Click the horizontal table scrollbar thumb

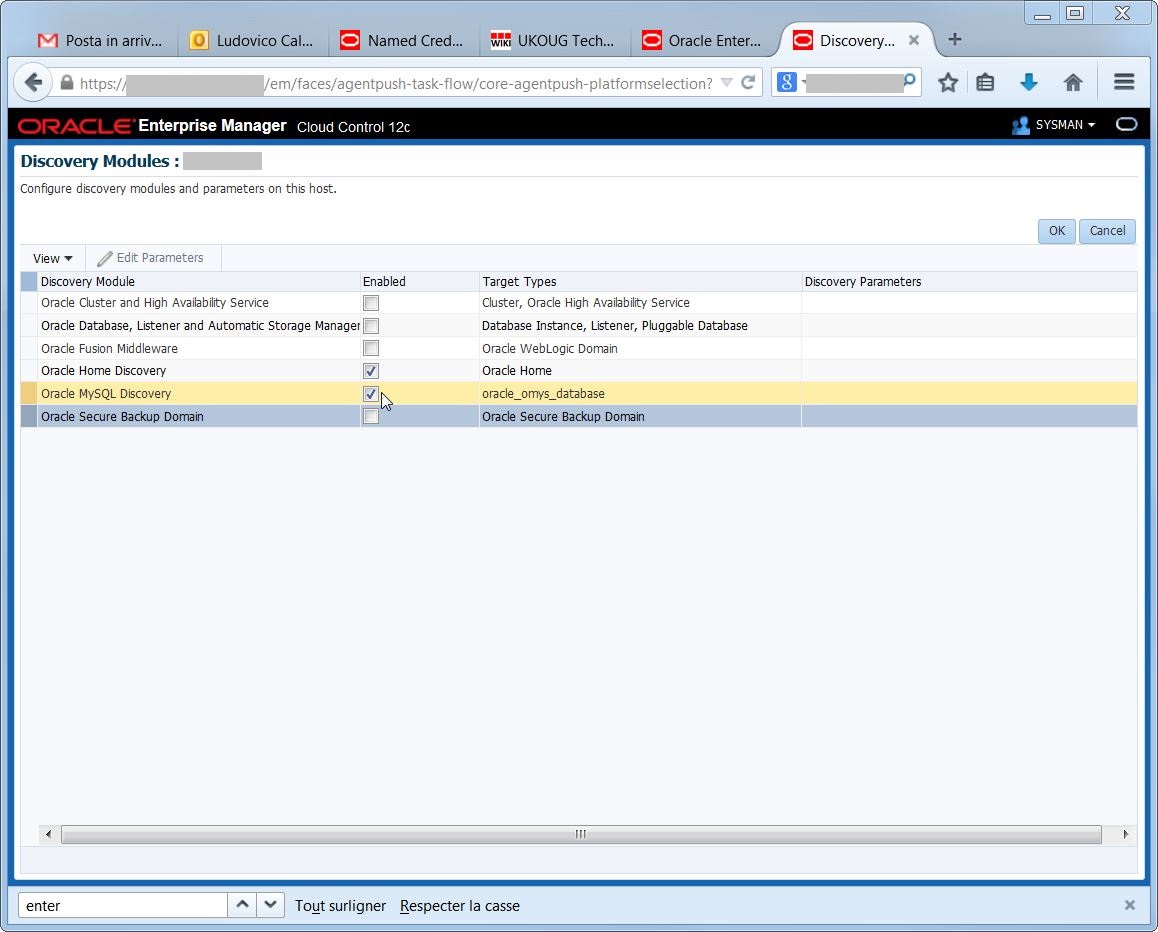(x=581, y=835)
